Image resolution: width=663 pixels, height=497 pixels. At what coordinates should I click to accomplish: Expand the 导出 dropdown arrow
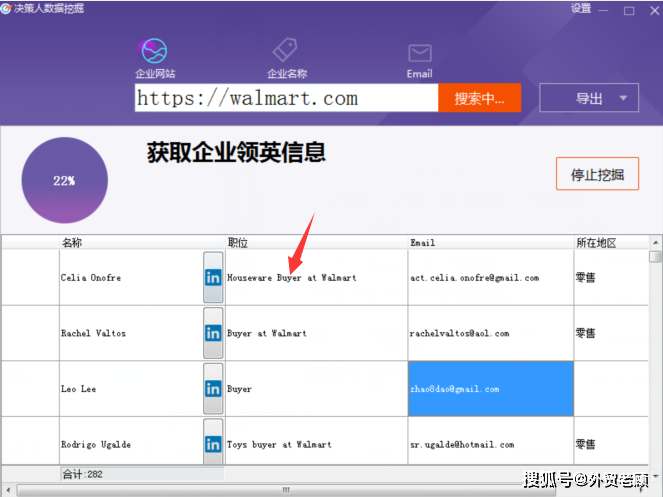point(623,98)
